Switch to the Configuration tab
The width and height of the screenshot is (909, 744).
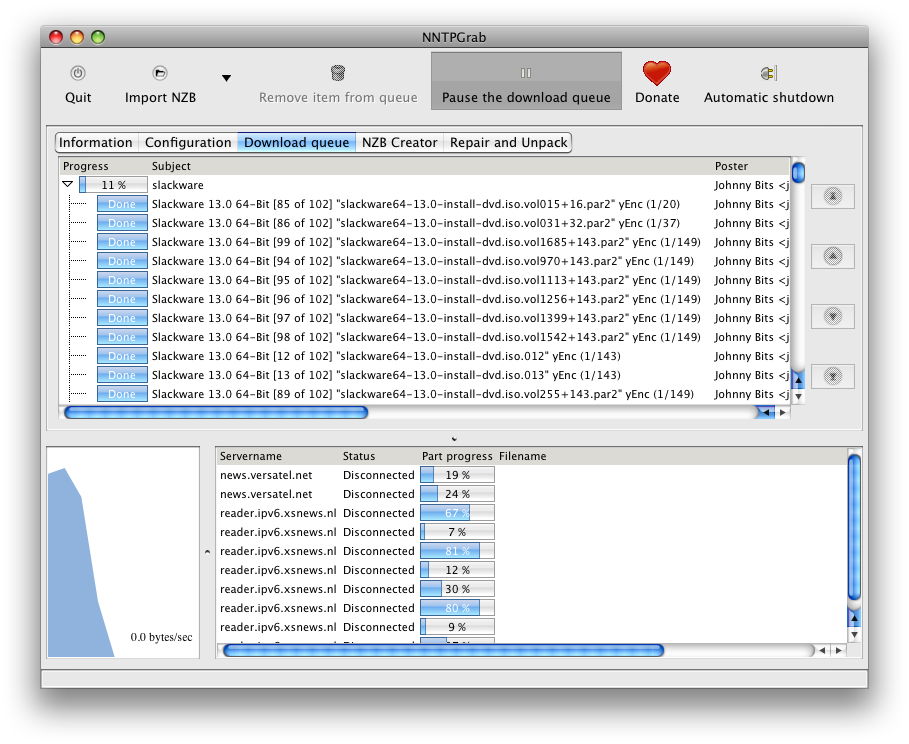[188, 142]
